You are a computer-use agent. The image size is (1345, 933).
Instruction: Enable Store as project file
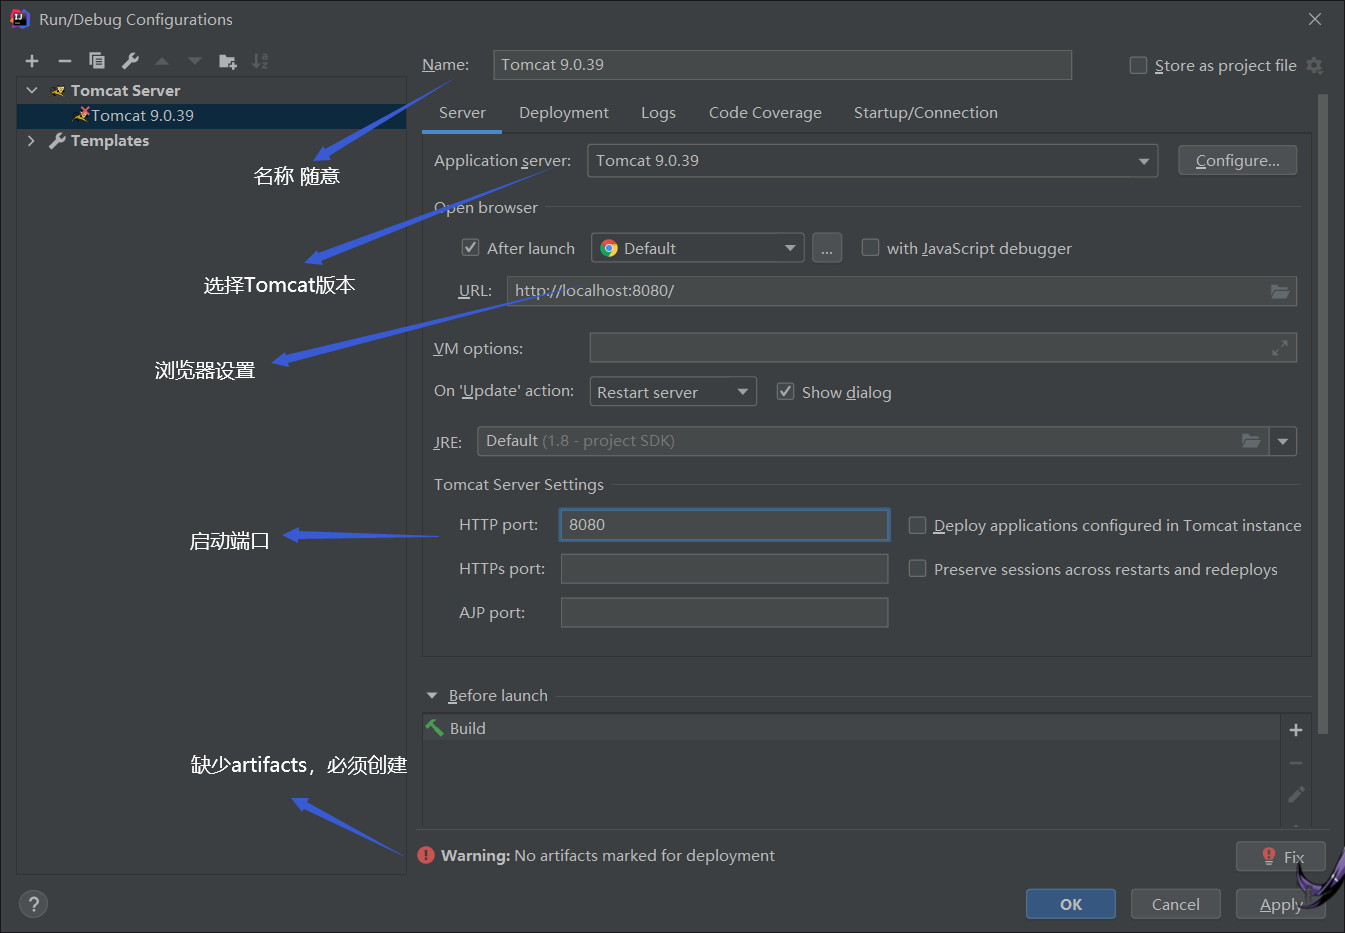(x=1138, y=65)
